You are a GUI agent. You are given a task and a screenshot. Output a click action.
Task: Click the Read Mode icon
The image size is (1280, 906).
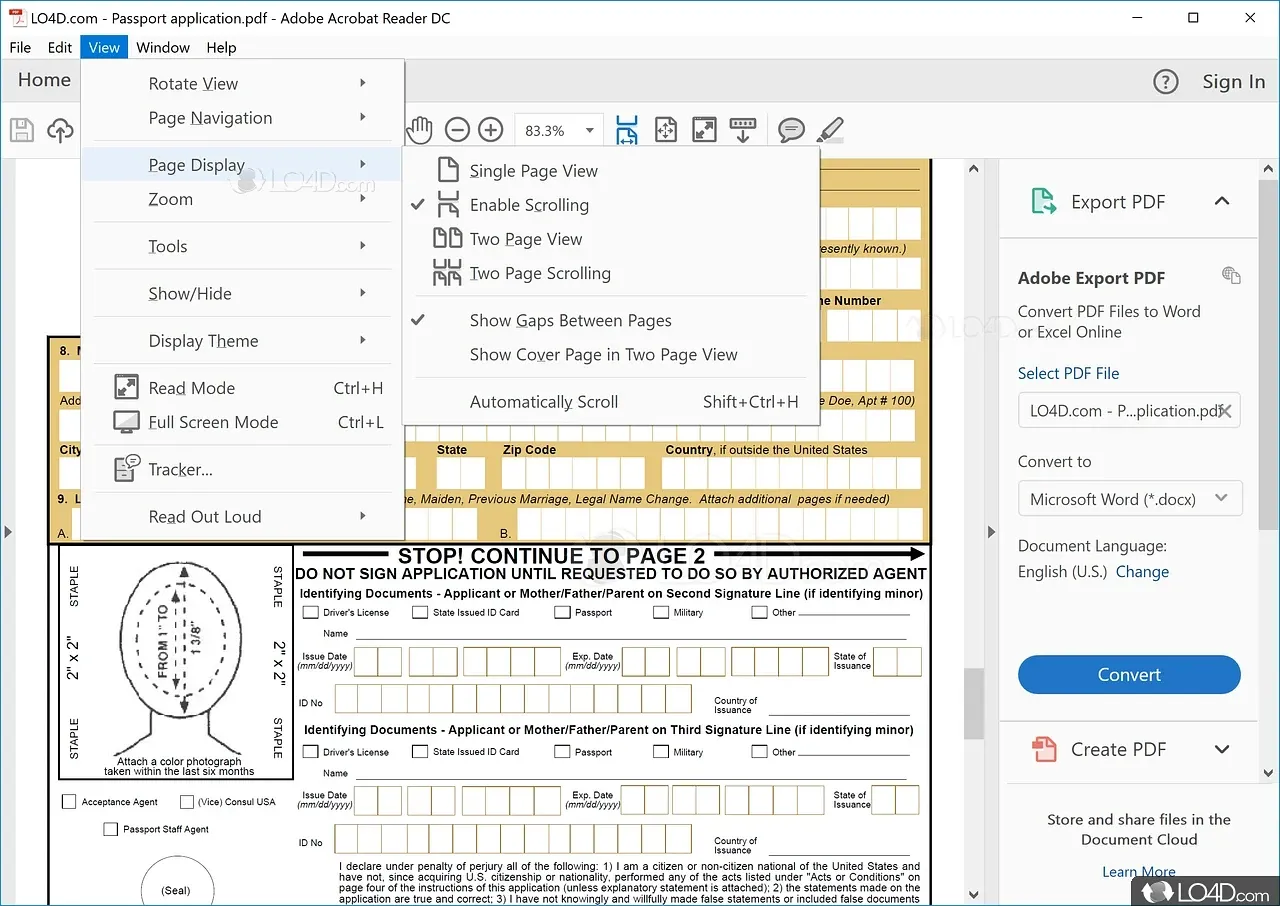click(127, 387)
